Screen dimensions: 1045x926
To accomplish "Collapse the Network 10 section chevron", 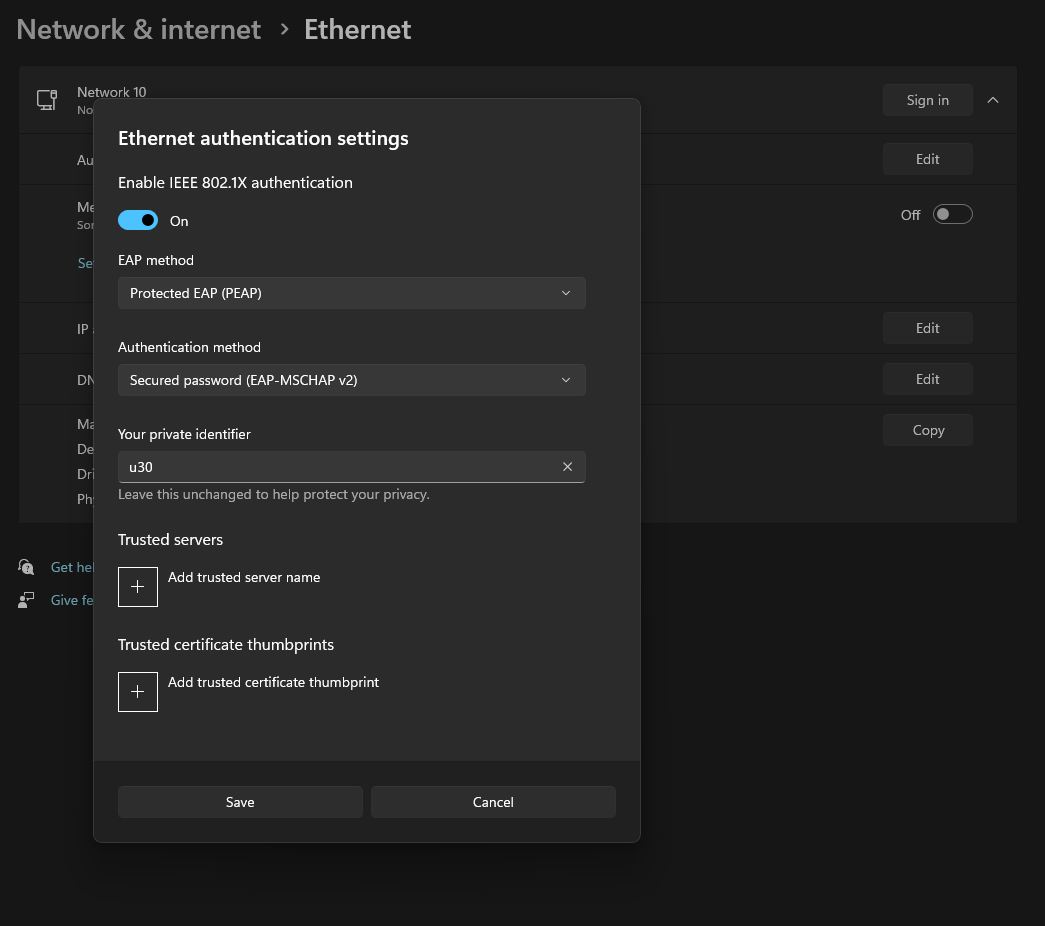I will [x=992, y=100].
